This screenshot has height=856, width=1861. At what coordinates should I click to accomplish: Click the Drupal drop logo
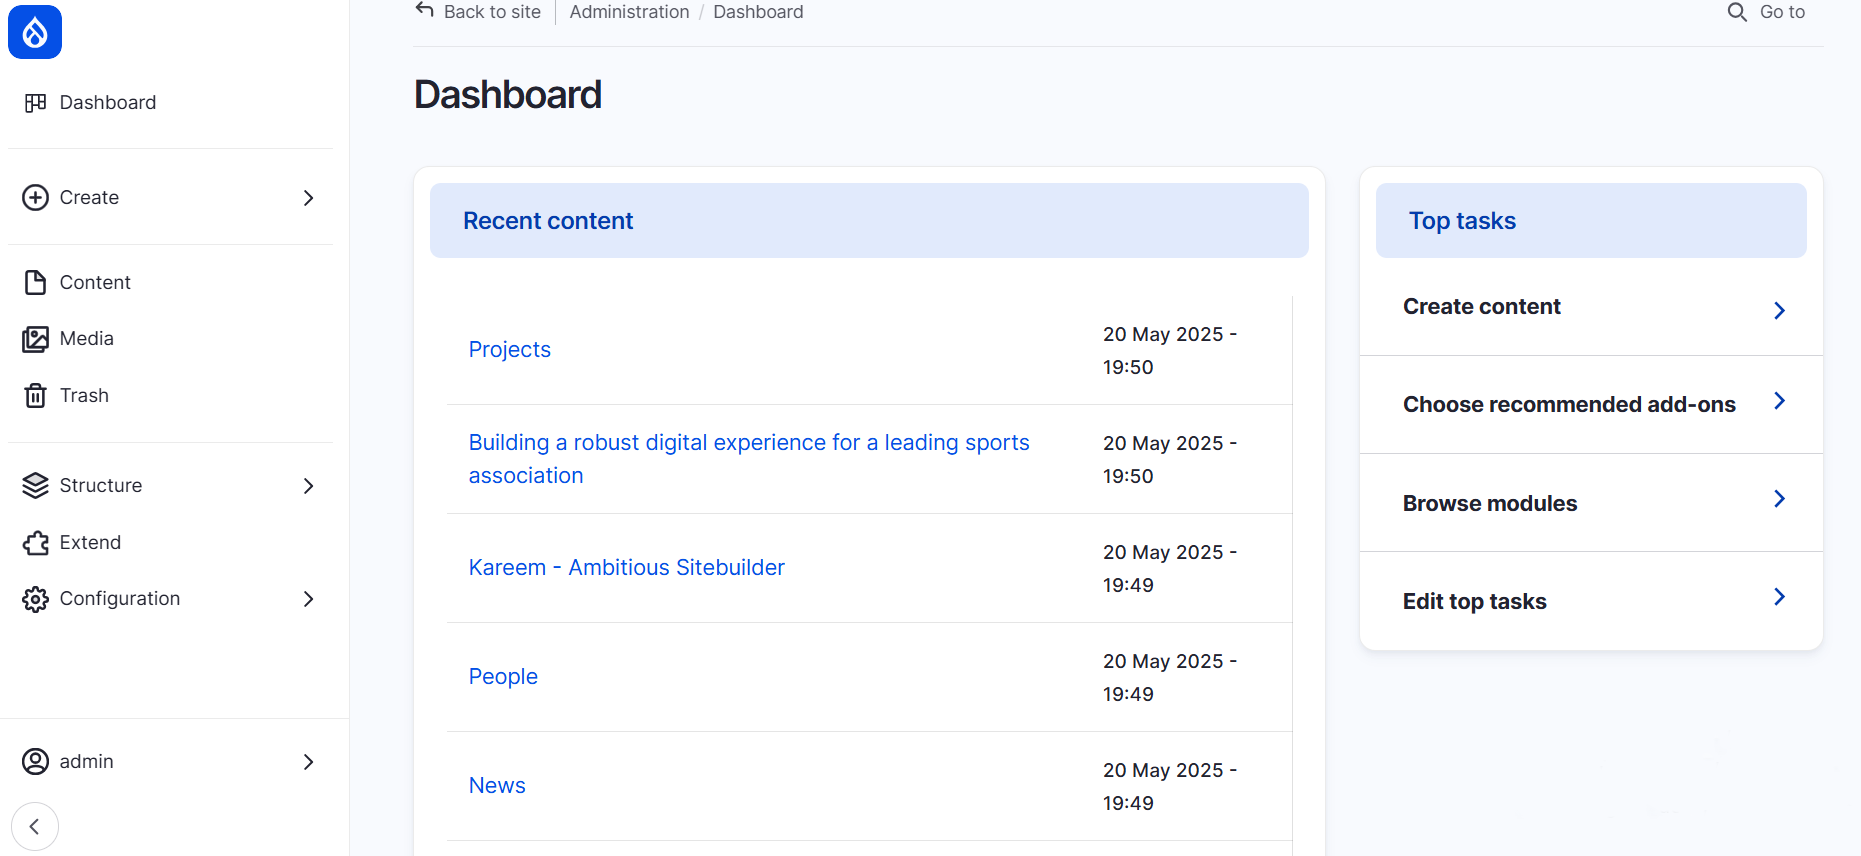point(35,32)
